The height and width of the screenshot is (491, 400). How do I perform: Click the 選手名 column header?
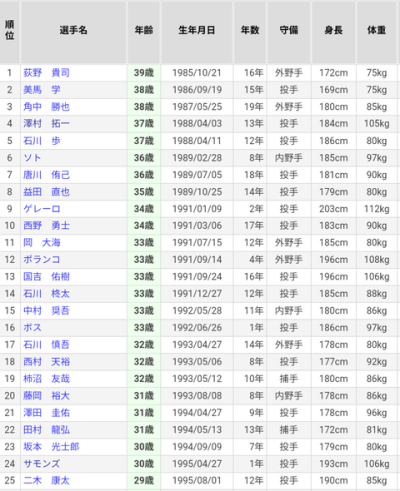coord(73,30)
